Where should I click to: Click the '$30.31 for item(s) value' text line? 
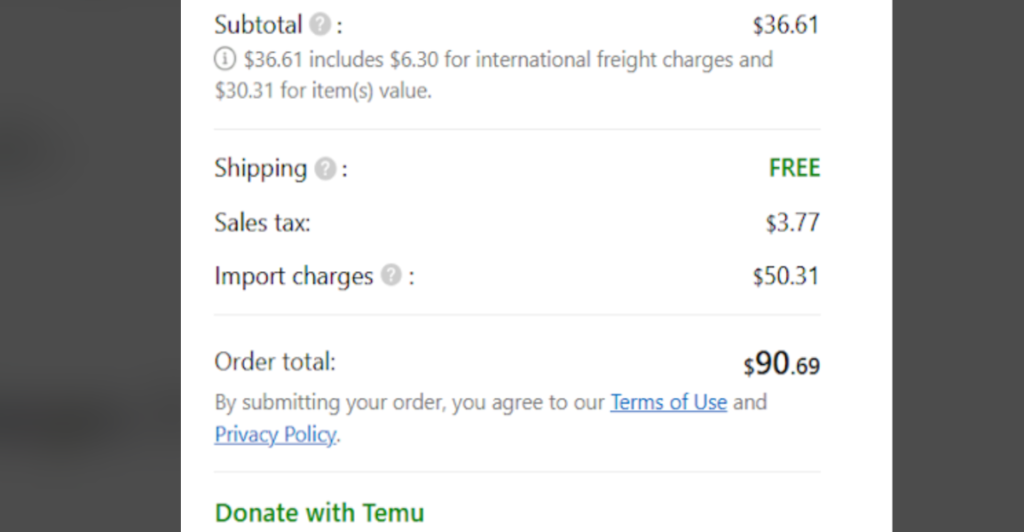323,90
